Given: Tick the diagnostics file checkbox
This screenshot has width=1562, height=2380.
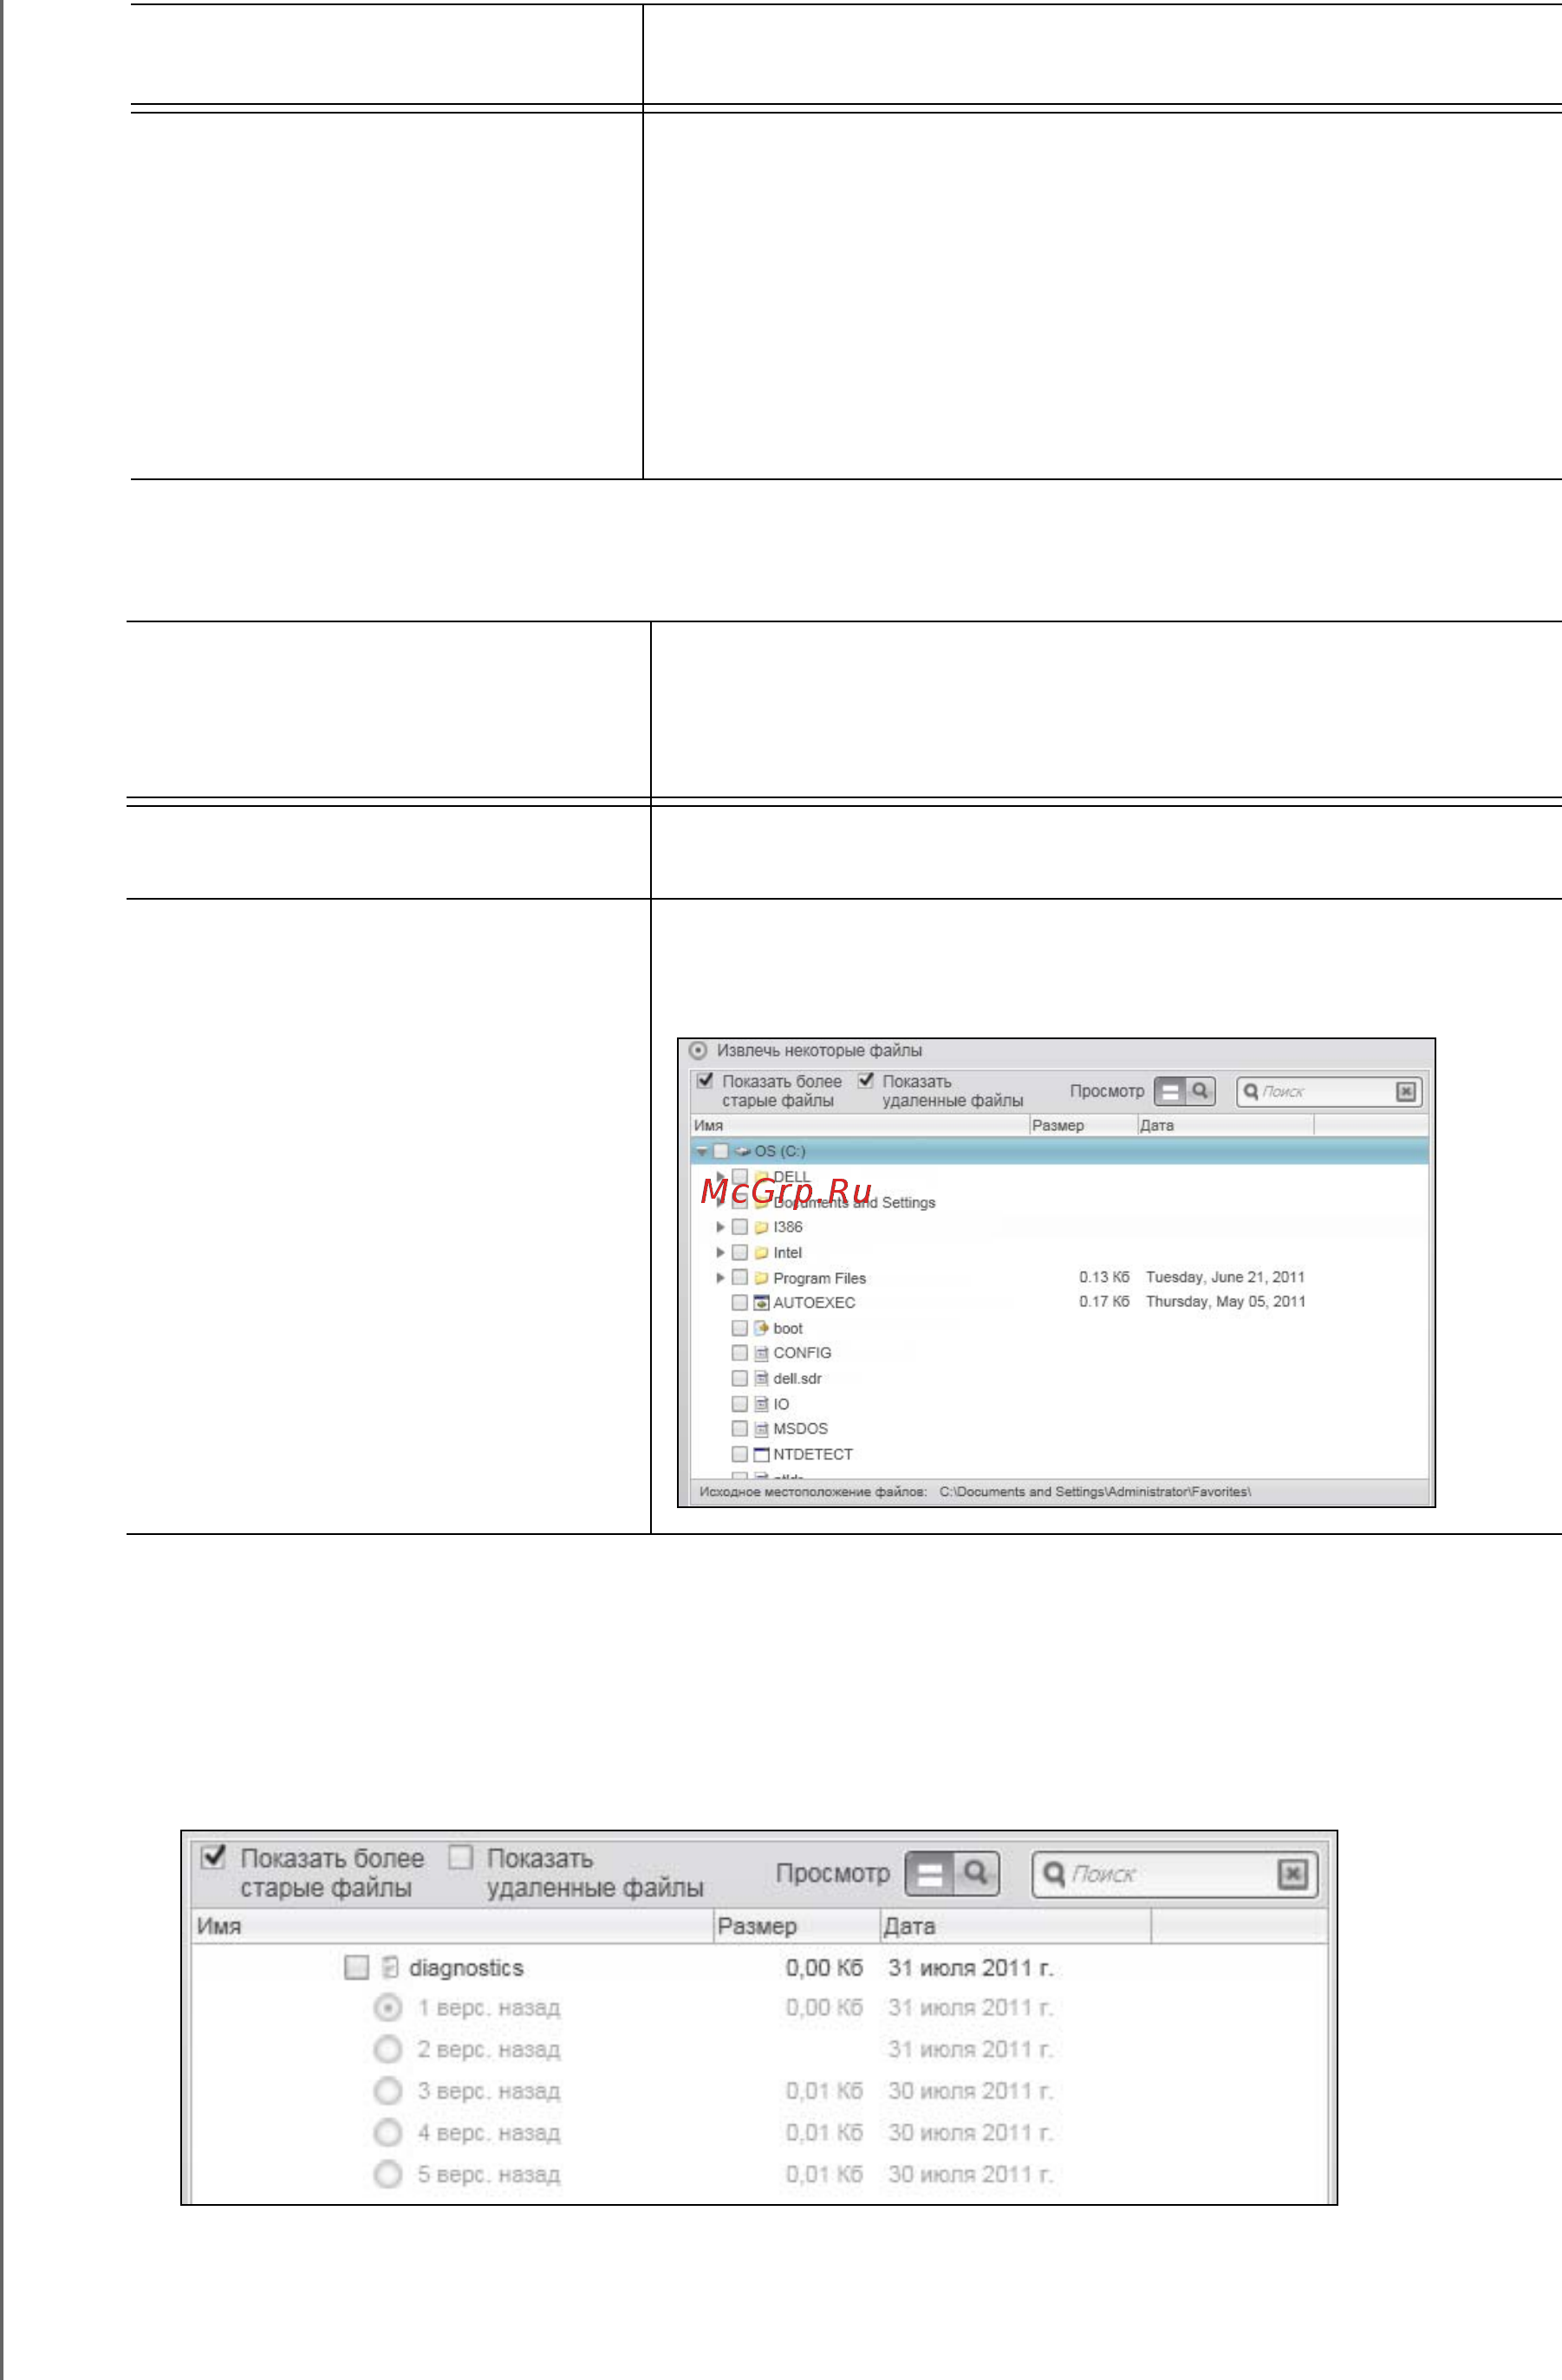Looking at the screenshot, I should pos(356,1968).
